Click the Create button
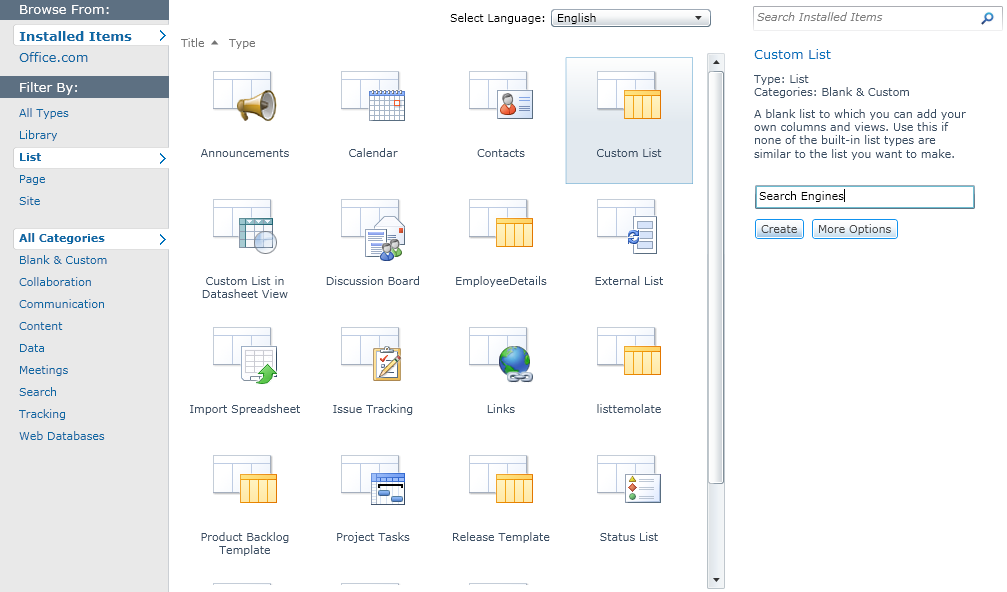This screenshot has width=1007, height=592. click(778, 229)
